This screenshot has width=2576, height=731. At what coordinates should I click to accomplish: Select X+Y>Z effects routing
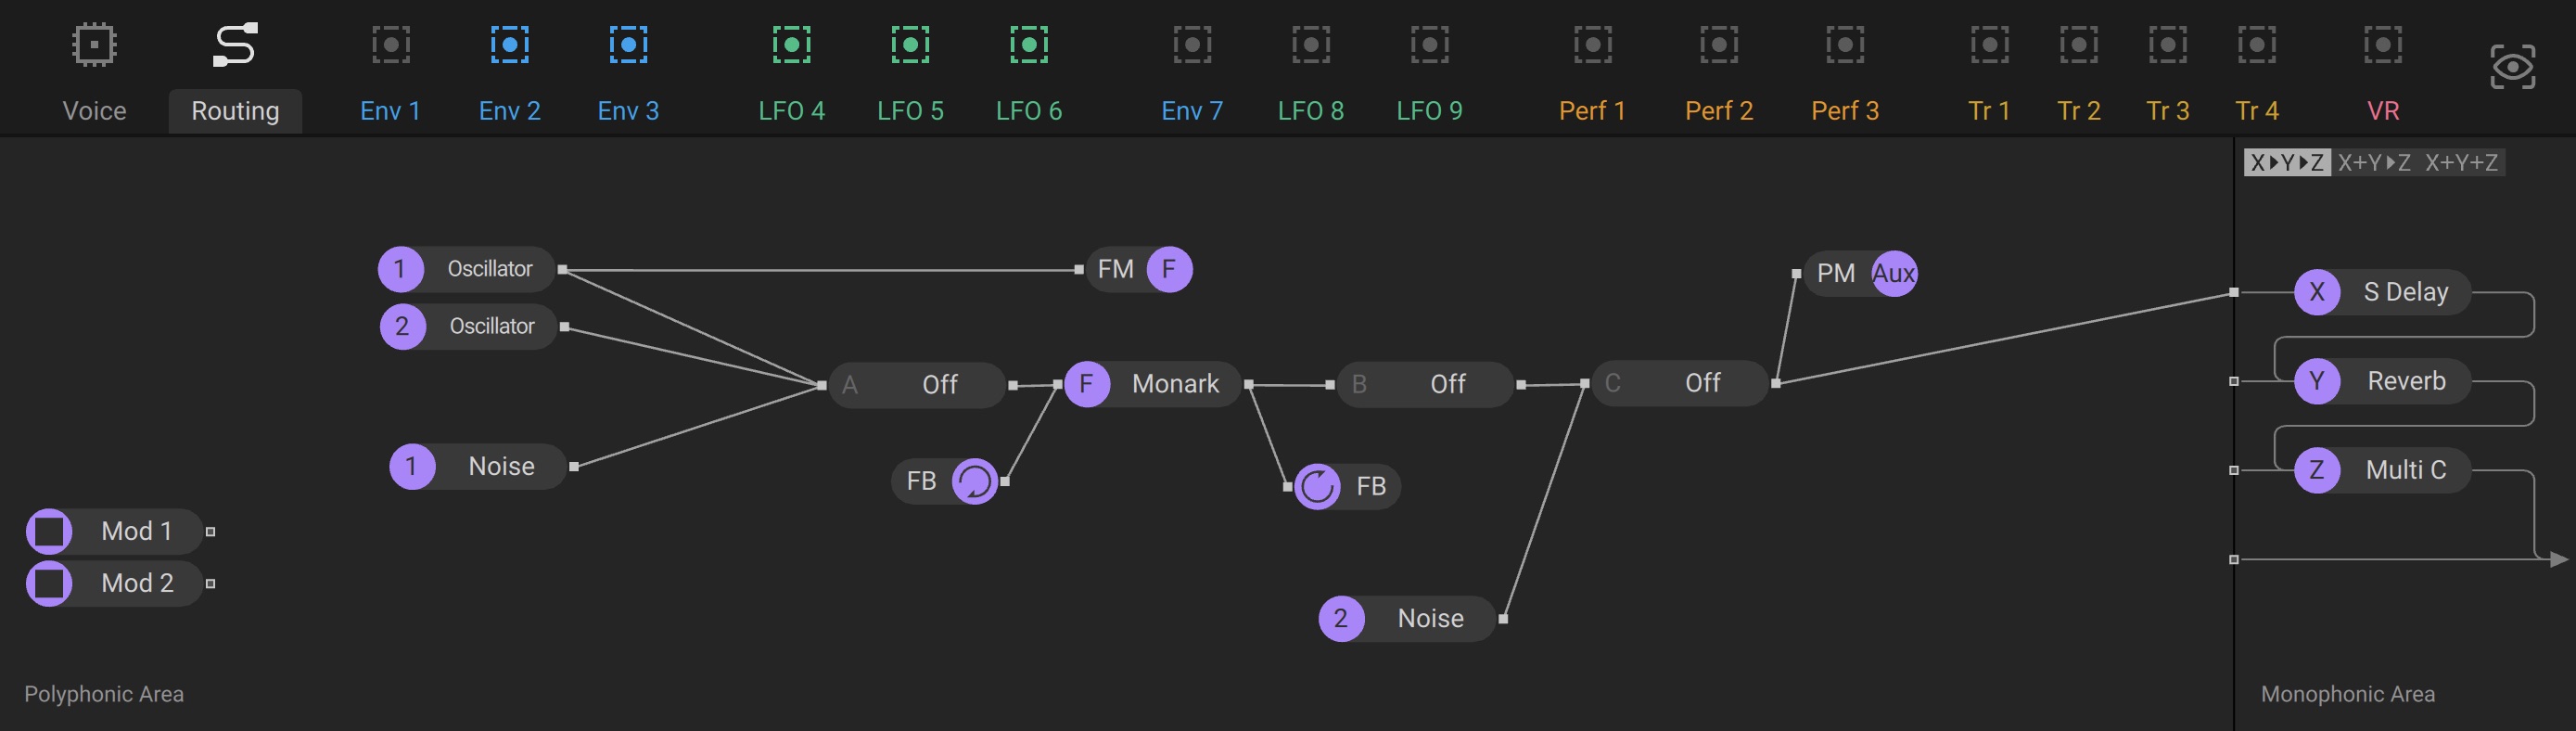pyautogui.click(x=2374, y=162)
